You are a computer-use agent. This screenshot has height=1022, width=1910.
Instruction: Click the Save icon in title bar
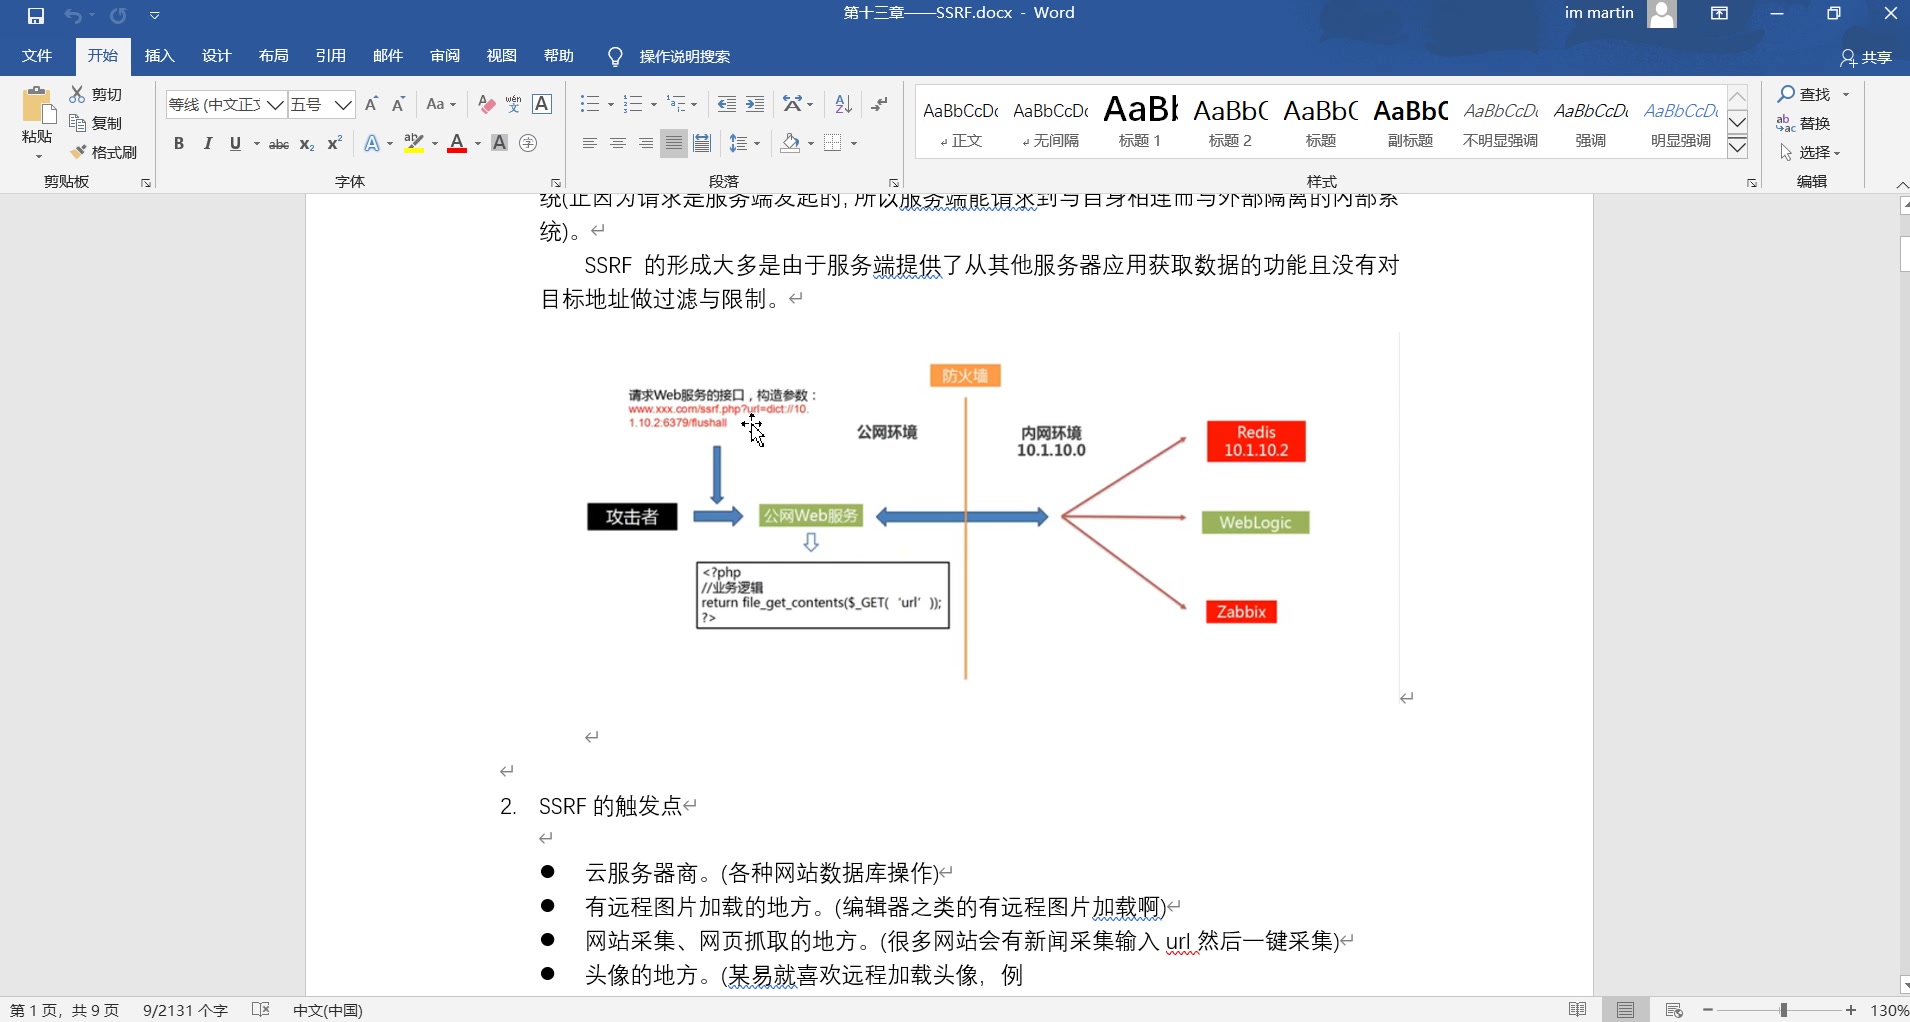click(x=36, y=16)
